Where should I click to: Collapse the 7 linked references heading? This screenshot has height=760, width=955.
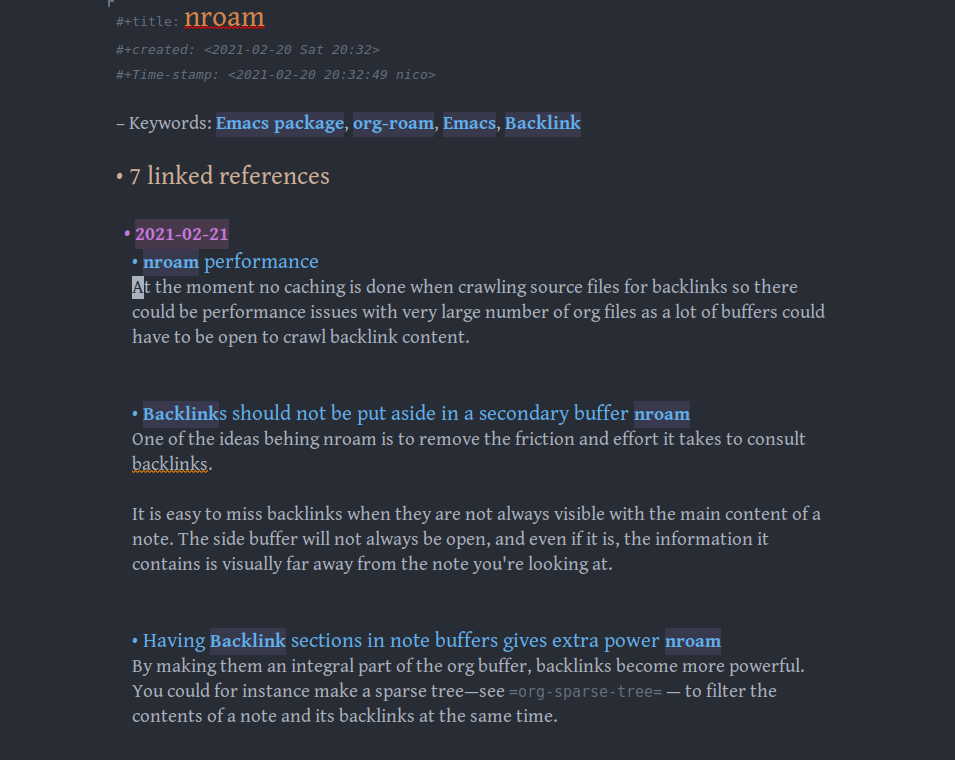tap(119, 177)
